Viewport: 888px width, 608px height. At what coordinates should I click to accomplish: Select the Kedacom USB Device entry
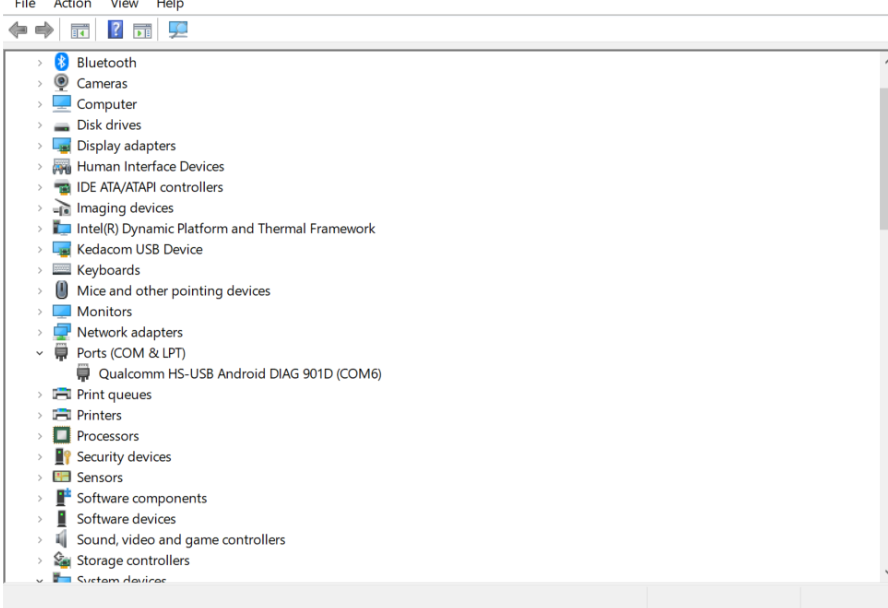coord(139,249)
